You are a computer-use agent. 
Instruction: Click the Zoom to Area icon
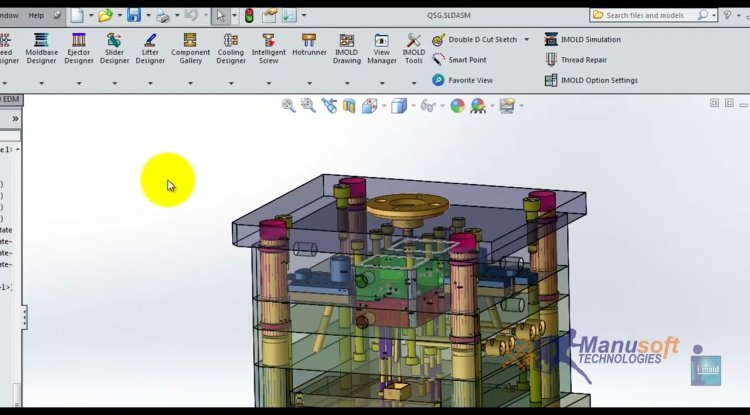coord(308,106)
